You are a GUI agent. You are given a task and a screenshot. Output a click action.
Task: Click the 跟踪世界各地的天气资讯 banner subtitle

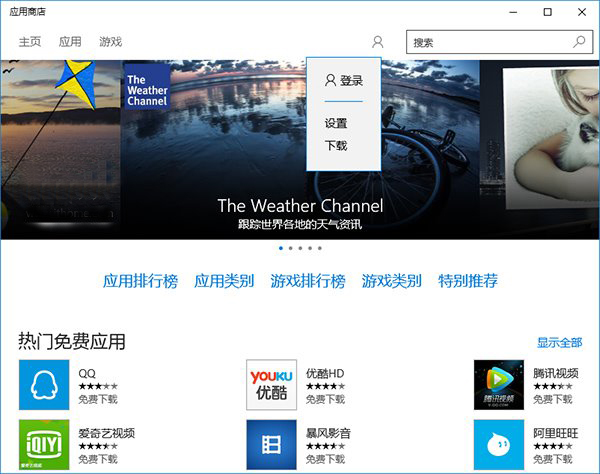(x=300, y=224)
